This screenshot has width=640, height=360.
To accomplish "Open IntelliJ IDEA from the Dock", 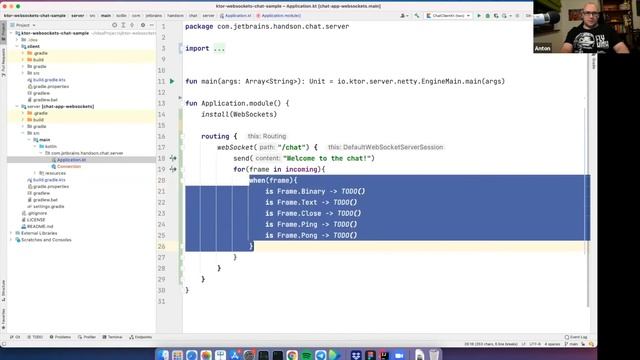I will tap(384, 355).
